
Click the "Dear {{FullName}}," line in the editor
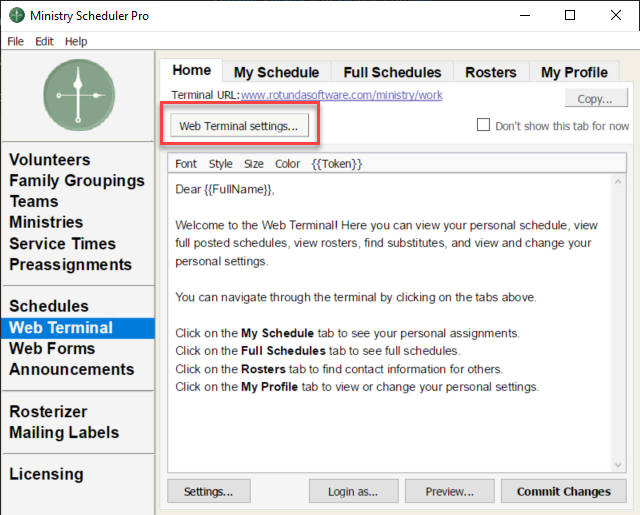coord(225,189)
